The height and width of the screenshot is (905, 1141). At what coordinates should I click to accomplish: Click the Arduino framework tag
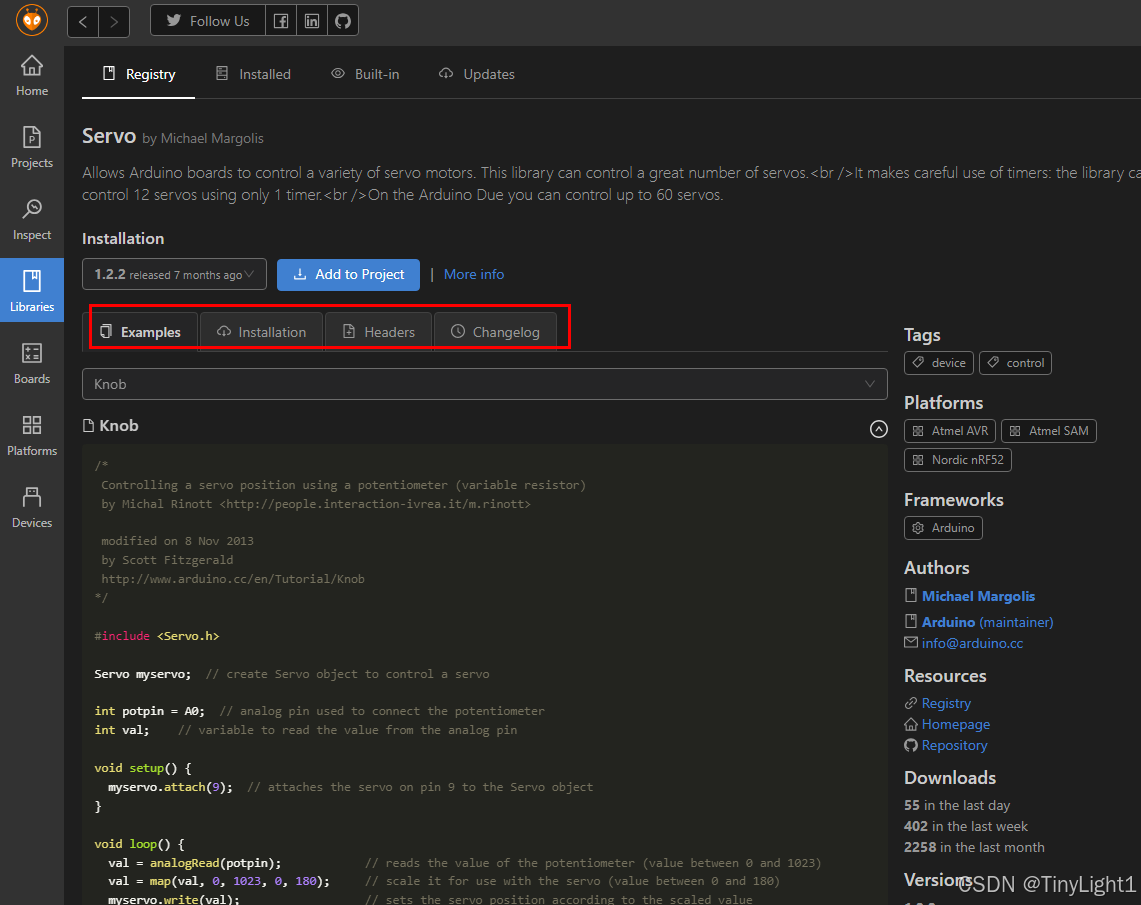(943, 528)
